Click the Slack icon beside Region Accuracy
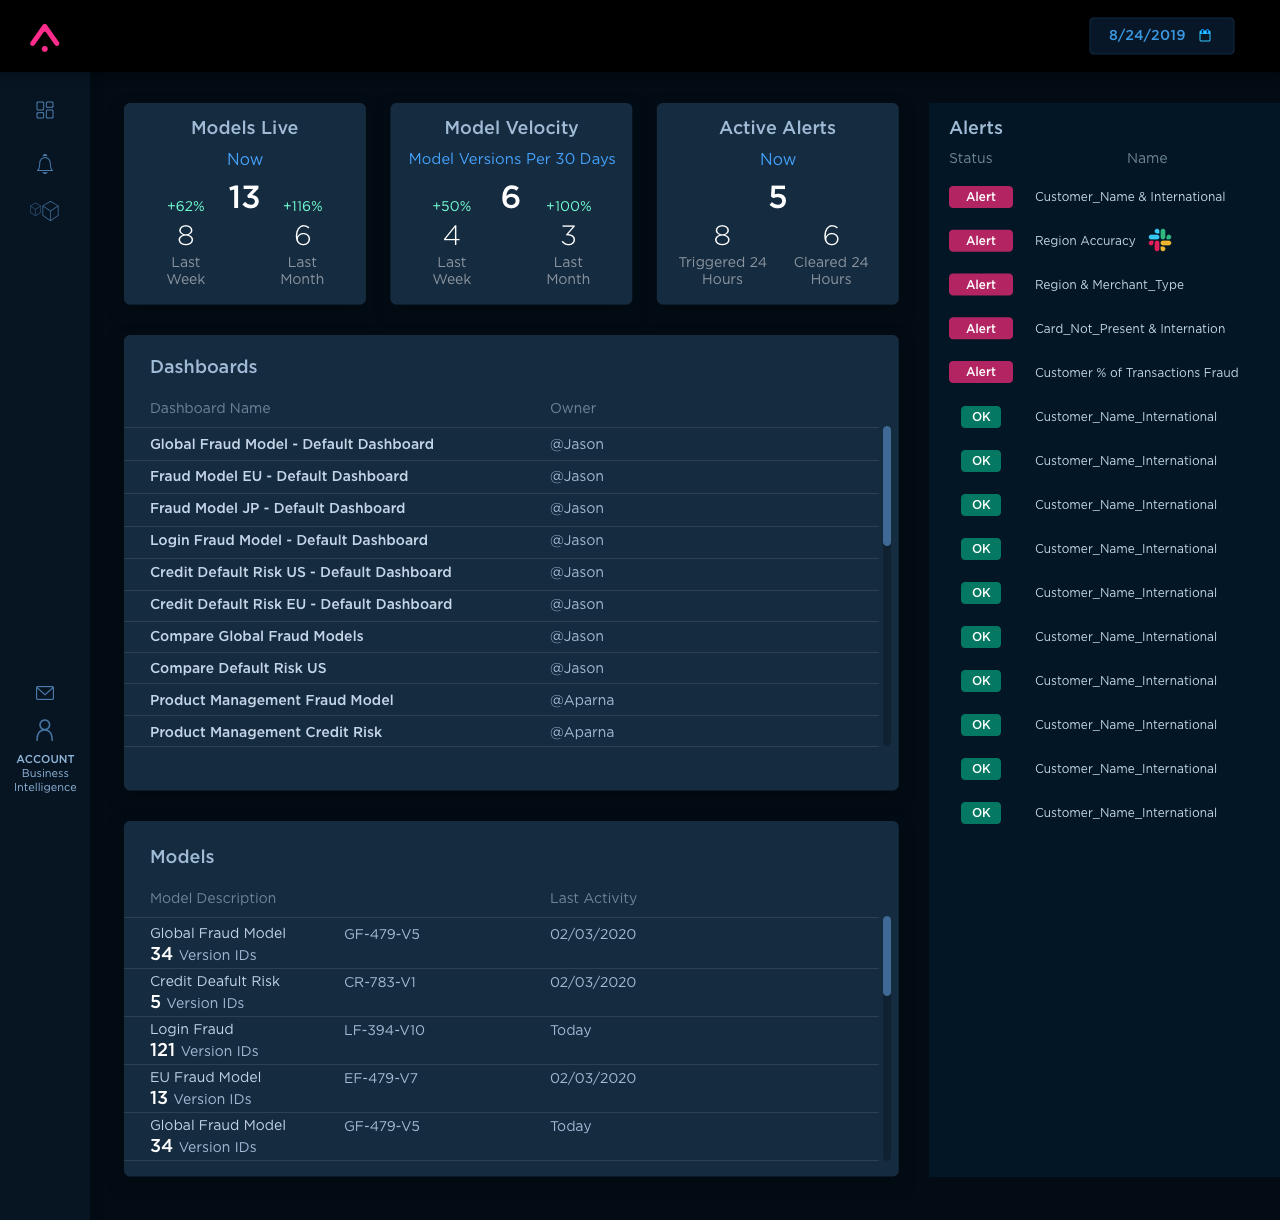1280x1220 pixels. [x=1160, y=240]
